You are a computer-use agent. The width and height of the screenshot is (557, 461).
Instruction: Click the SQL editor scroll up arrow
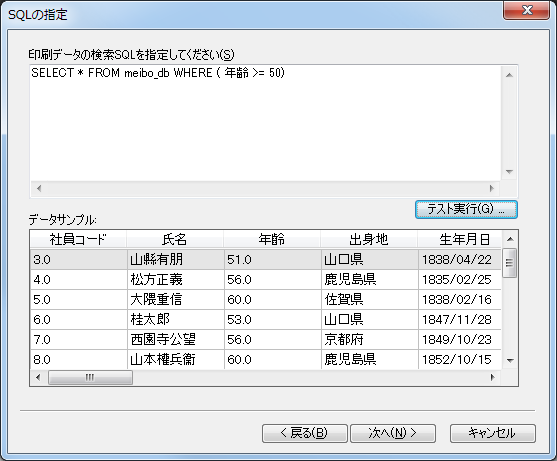coord(509,75)
